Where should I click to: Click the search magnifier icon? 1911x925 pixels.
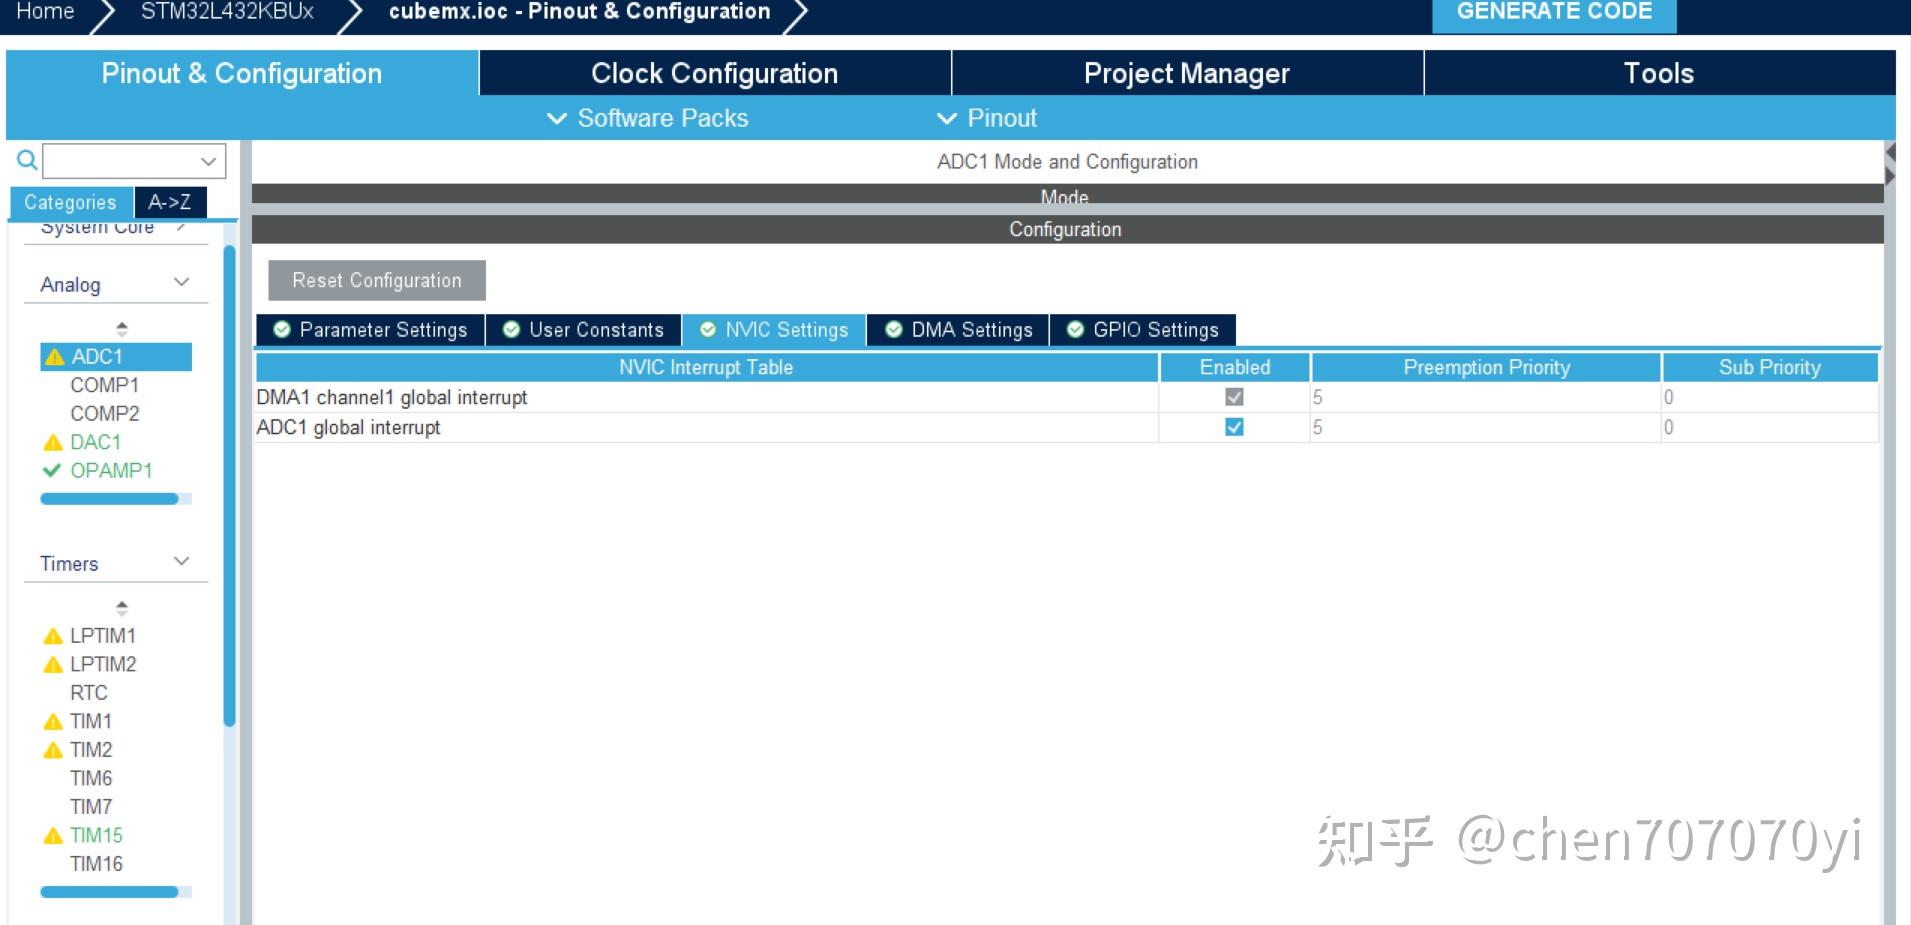[27, 160]
